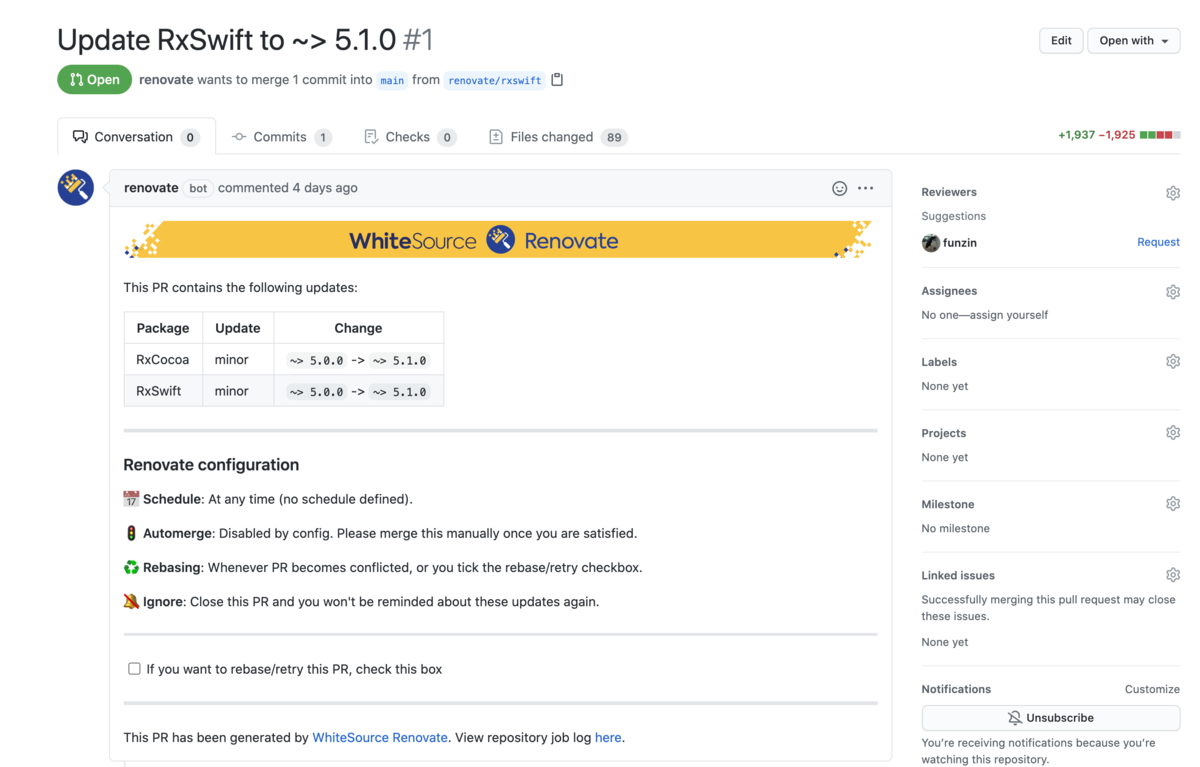Click Milestone gear icon
The height and width of the screenshot is (767, 1200).
point(1173,504)
